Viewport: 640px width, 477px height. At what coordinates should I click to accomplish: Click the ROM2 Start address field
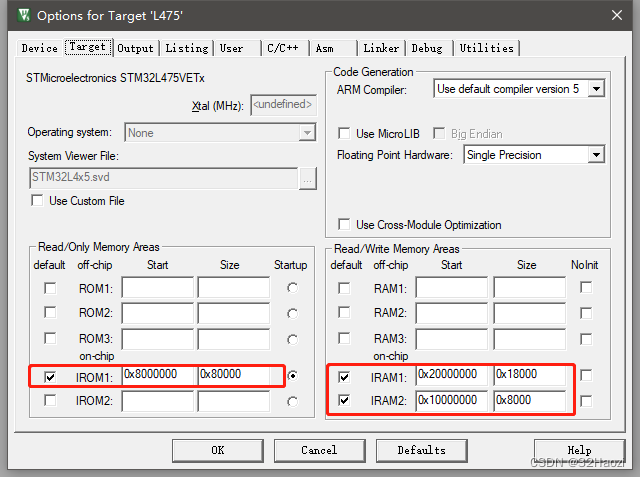[x=158, y=313]
